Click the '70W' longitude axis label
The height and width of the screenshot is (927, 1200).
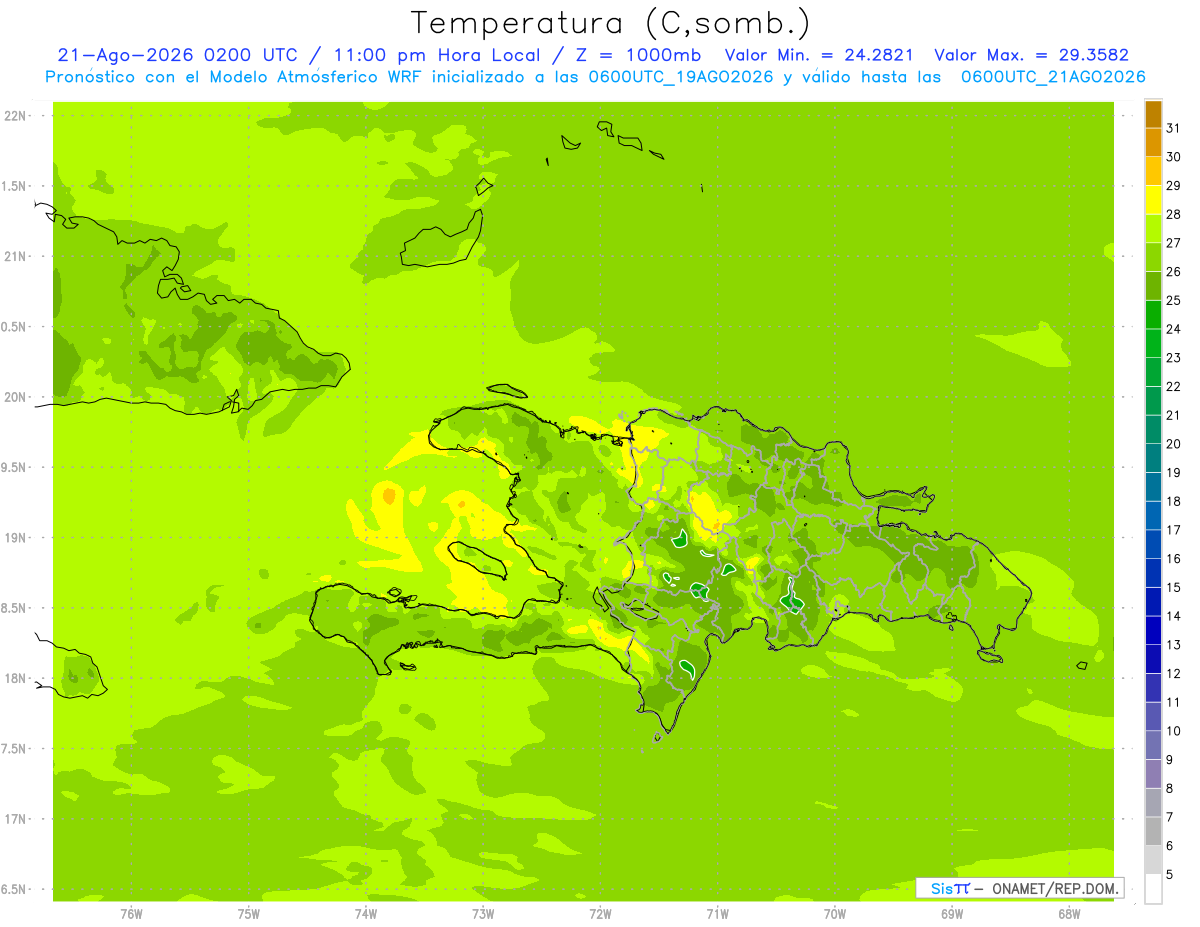pos(835,914)
